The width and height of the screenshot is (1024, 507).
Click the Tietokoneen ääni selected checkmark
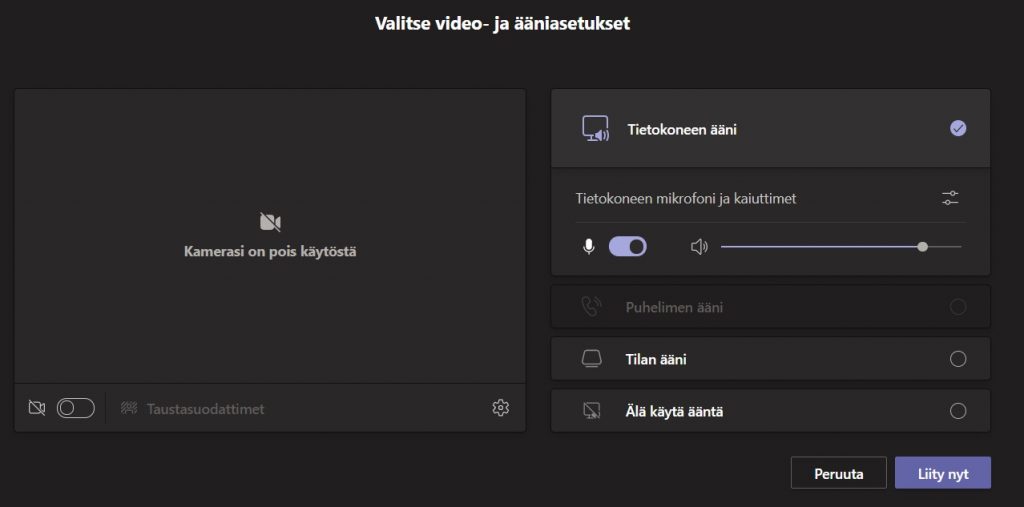click(958, 128)
